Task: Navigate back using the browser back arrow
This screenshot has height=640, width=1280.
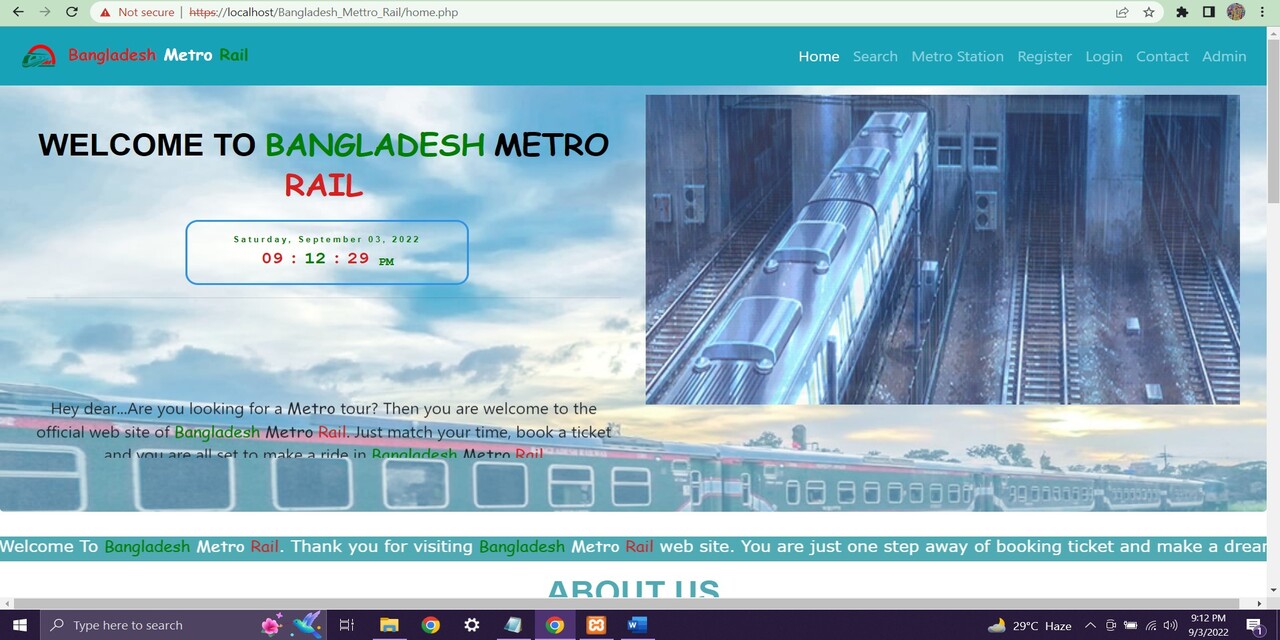Action: tap(18, 12)
